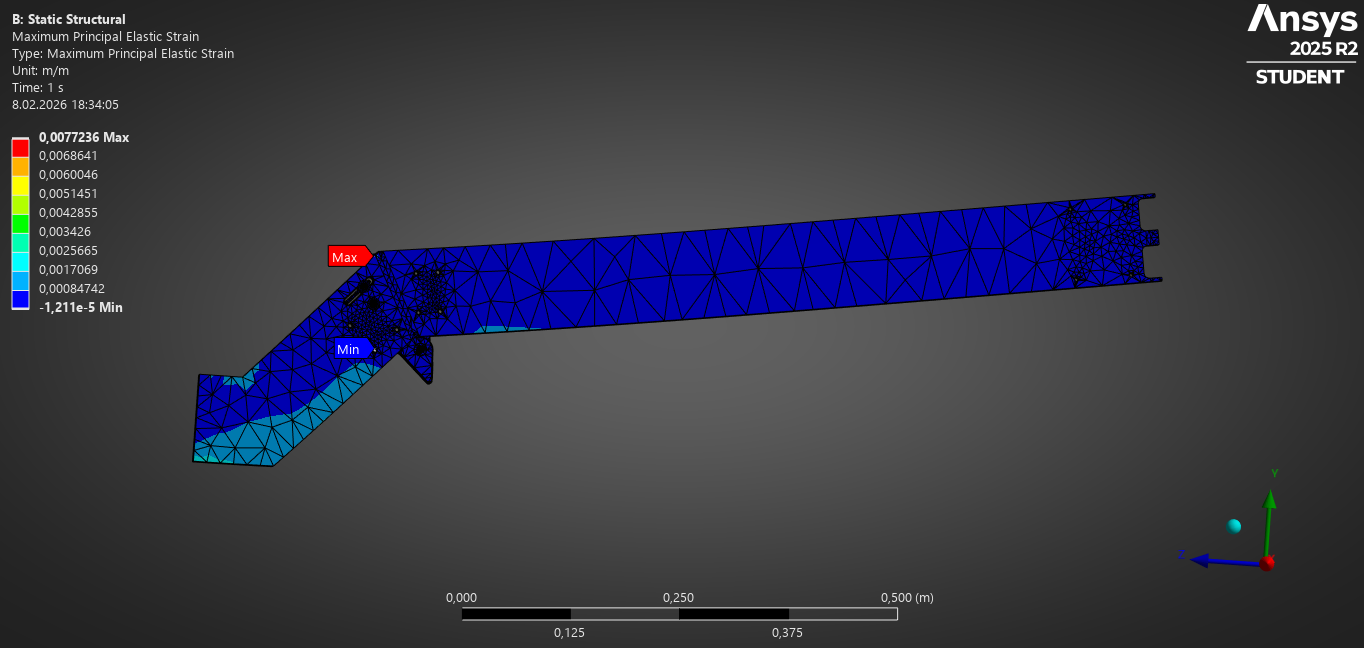Click the scale ruler bar
The image size is (1364, 648).
pyautogui.click(x=679, y=613)
